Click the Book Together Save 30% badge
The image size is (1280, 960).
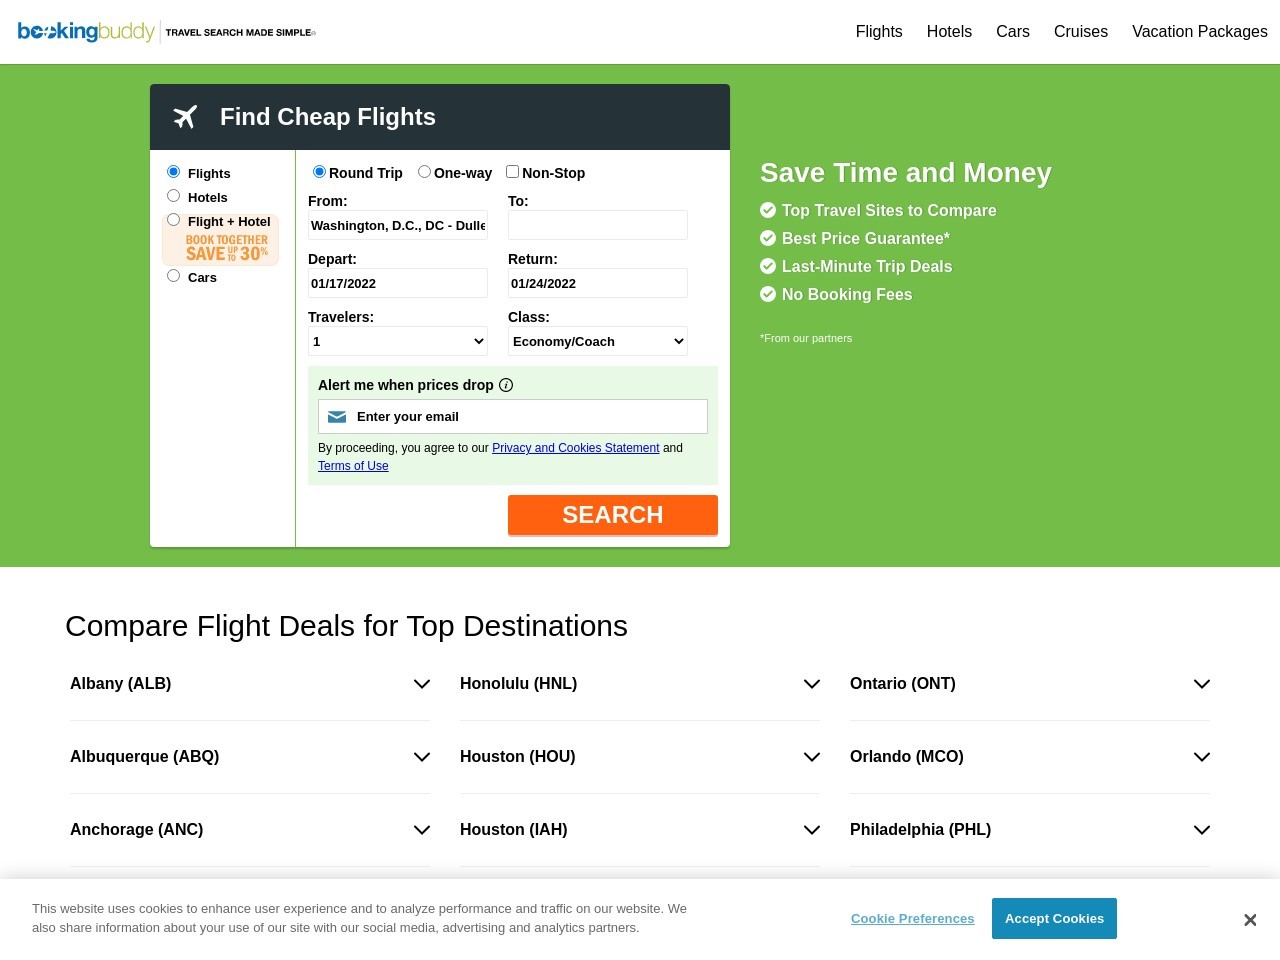tap(227, 248)
